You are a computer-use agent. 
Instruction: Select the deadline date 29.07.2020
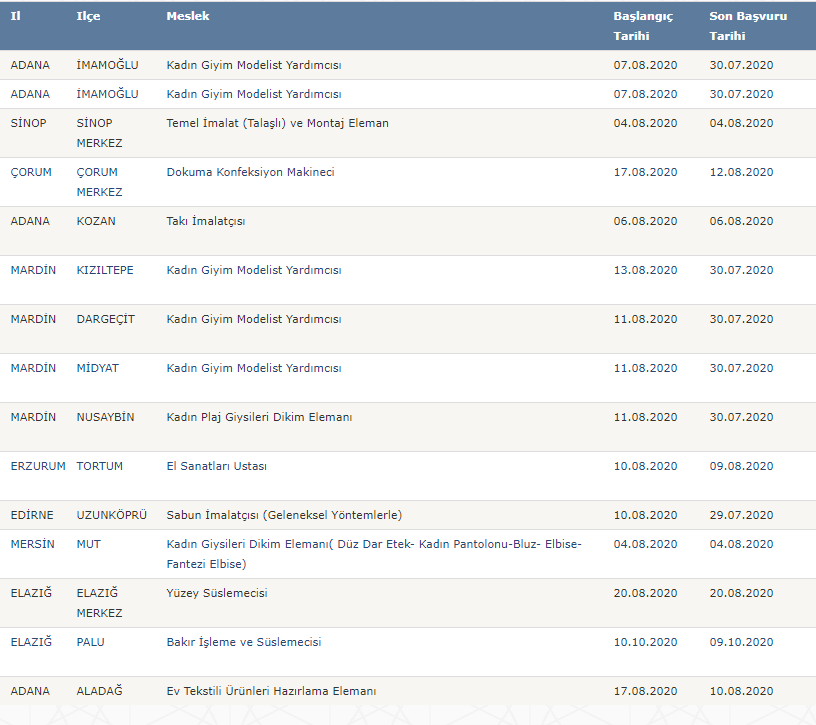[x=741, y=515]
